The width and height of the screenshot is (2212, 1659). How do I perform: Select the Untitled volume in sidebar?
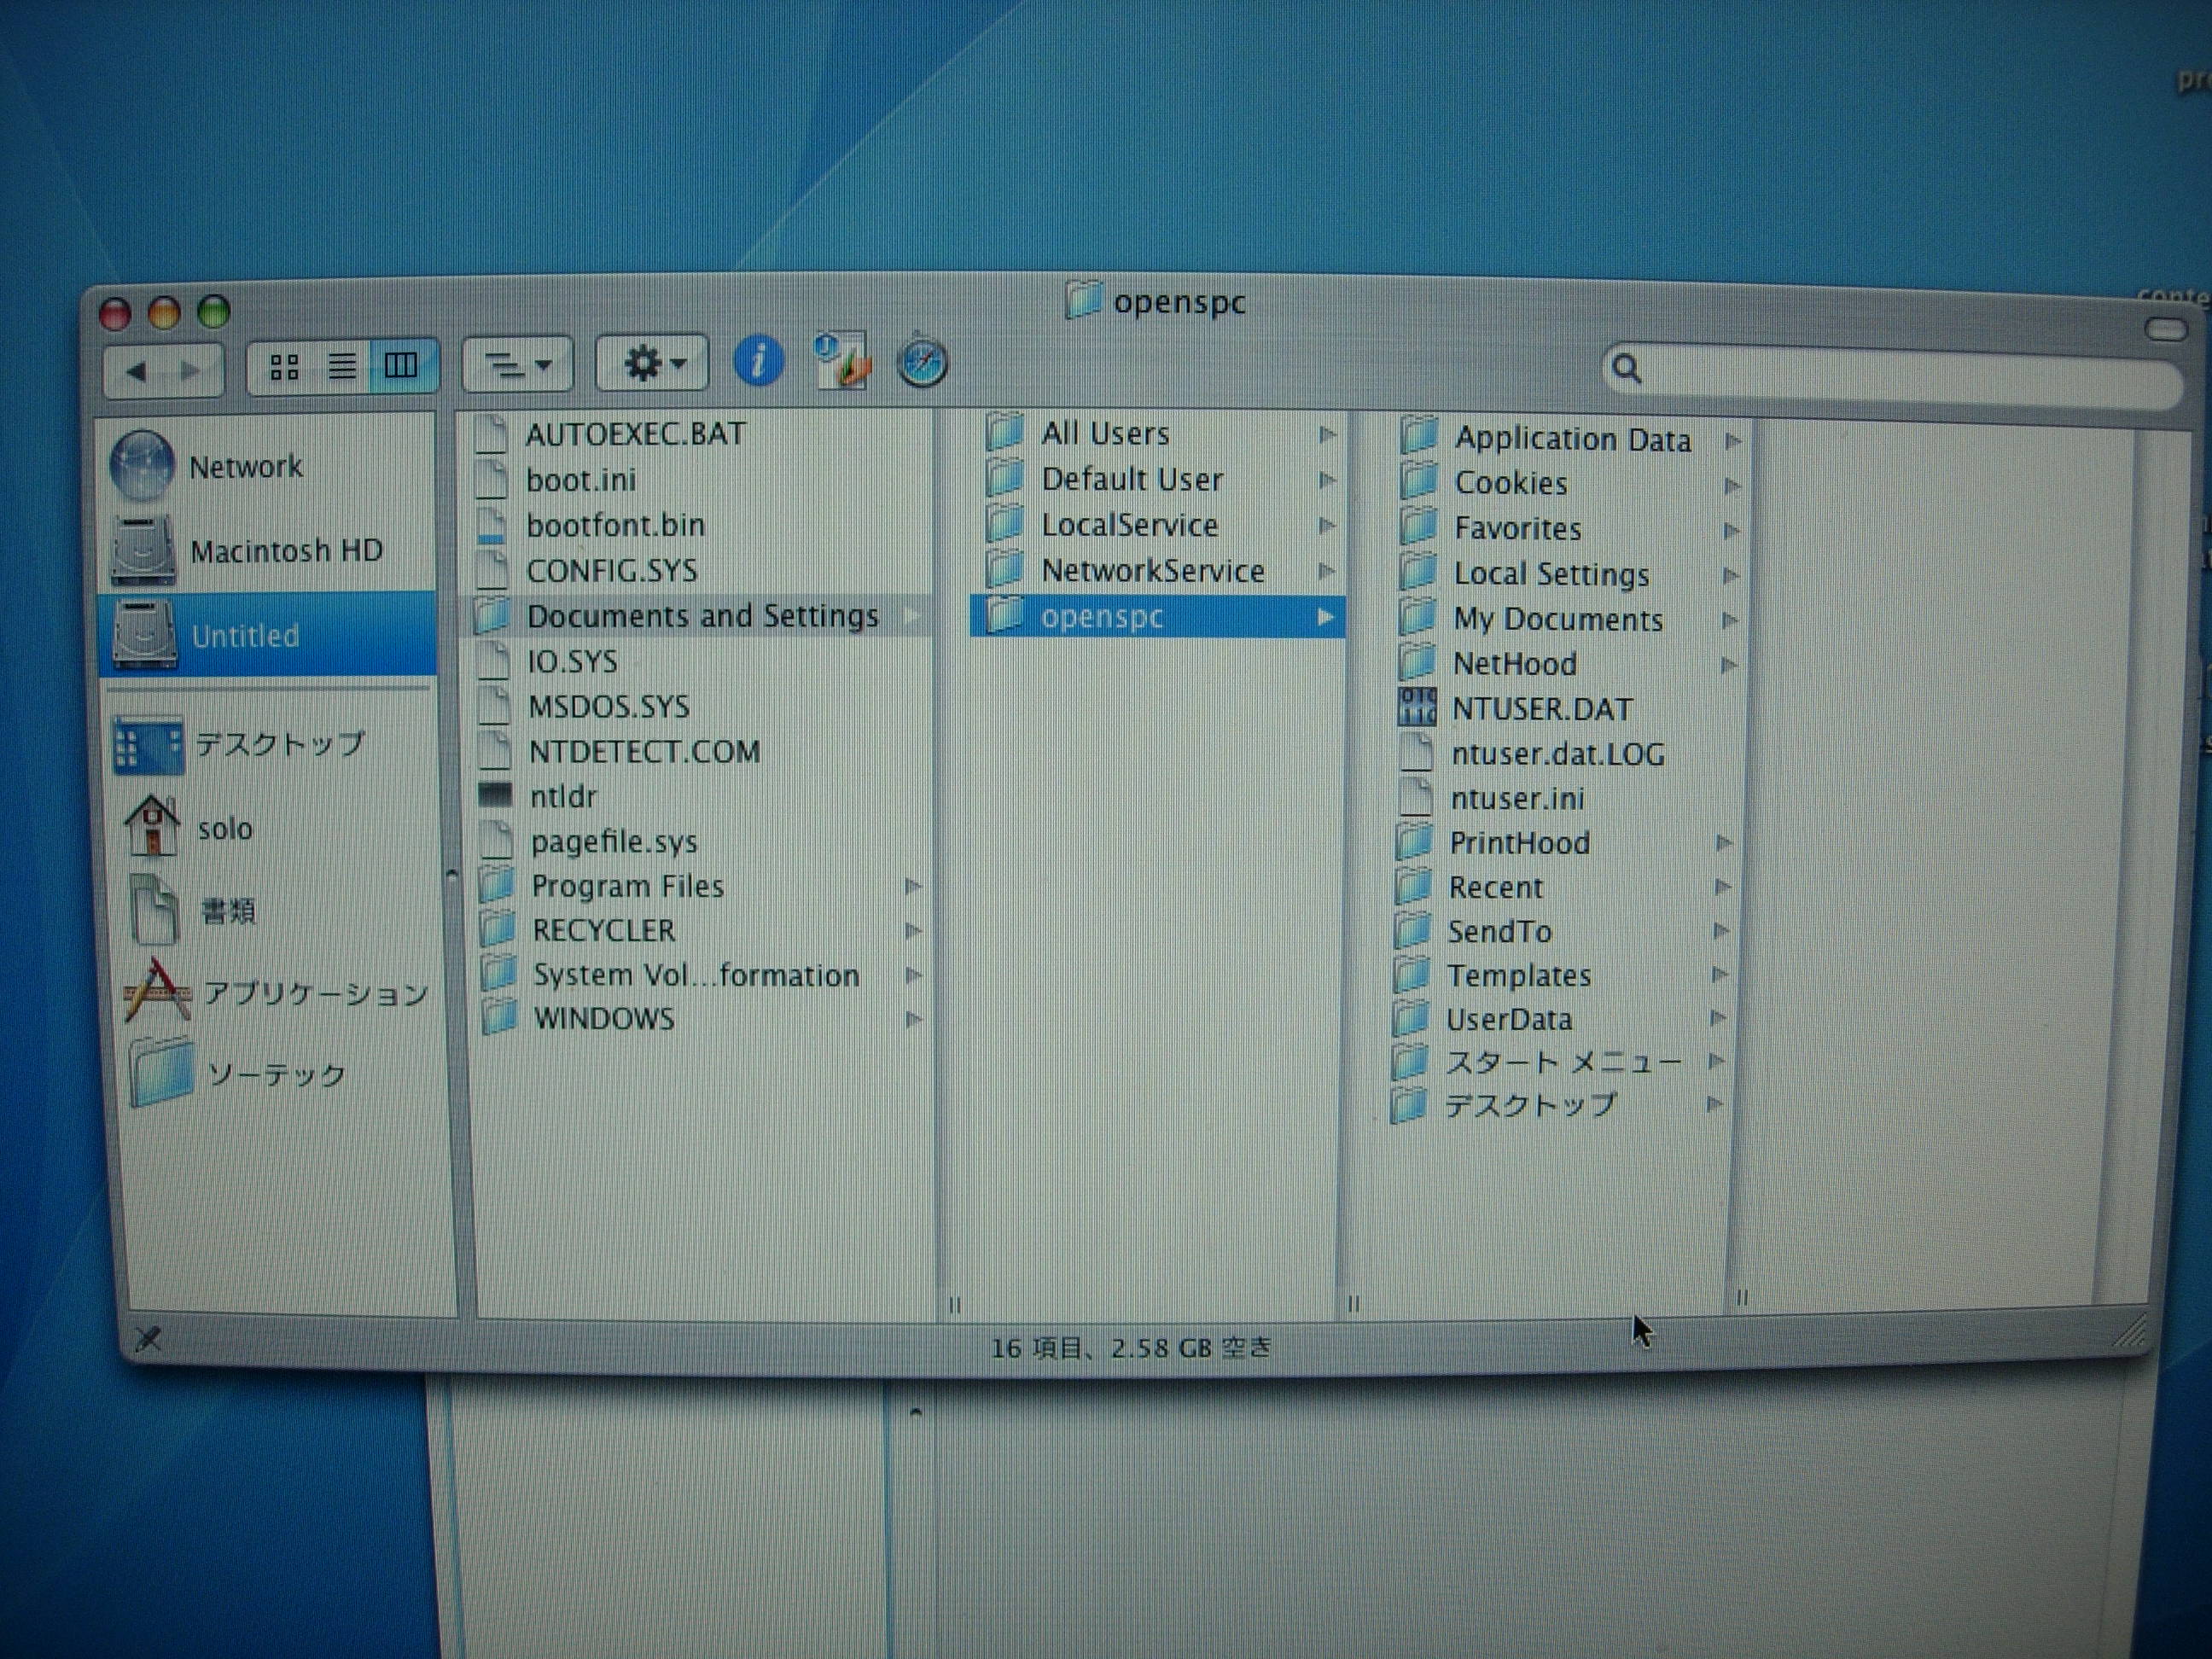tap(267, 634)
